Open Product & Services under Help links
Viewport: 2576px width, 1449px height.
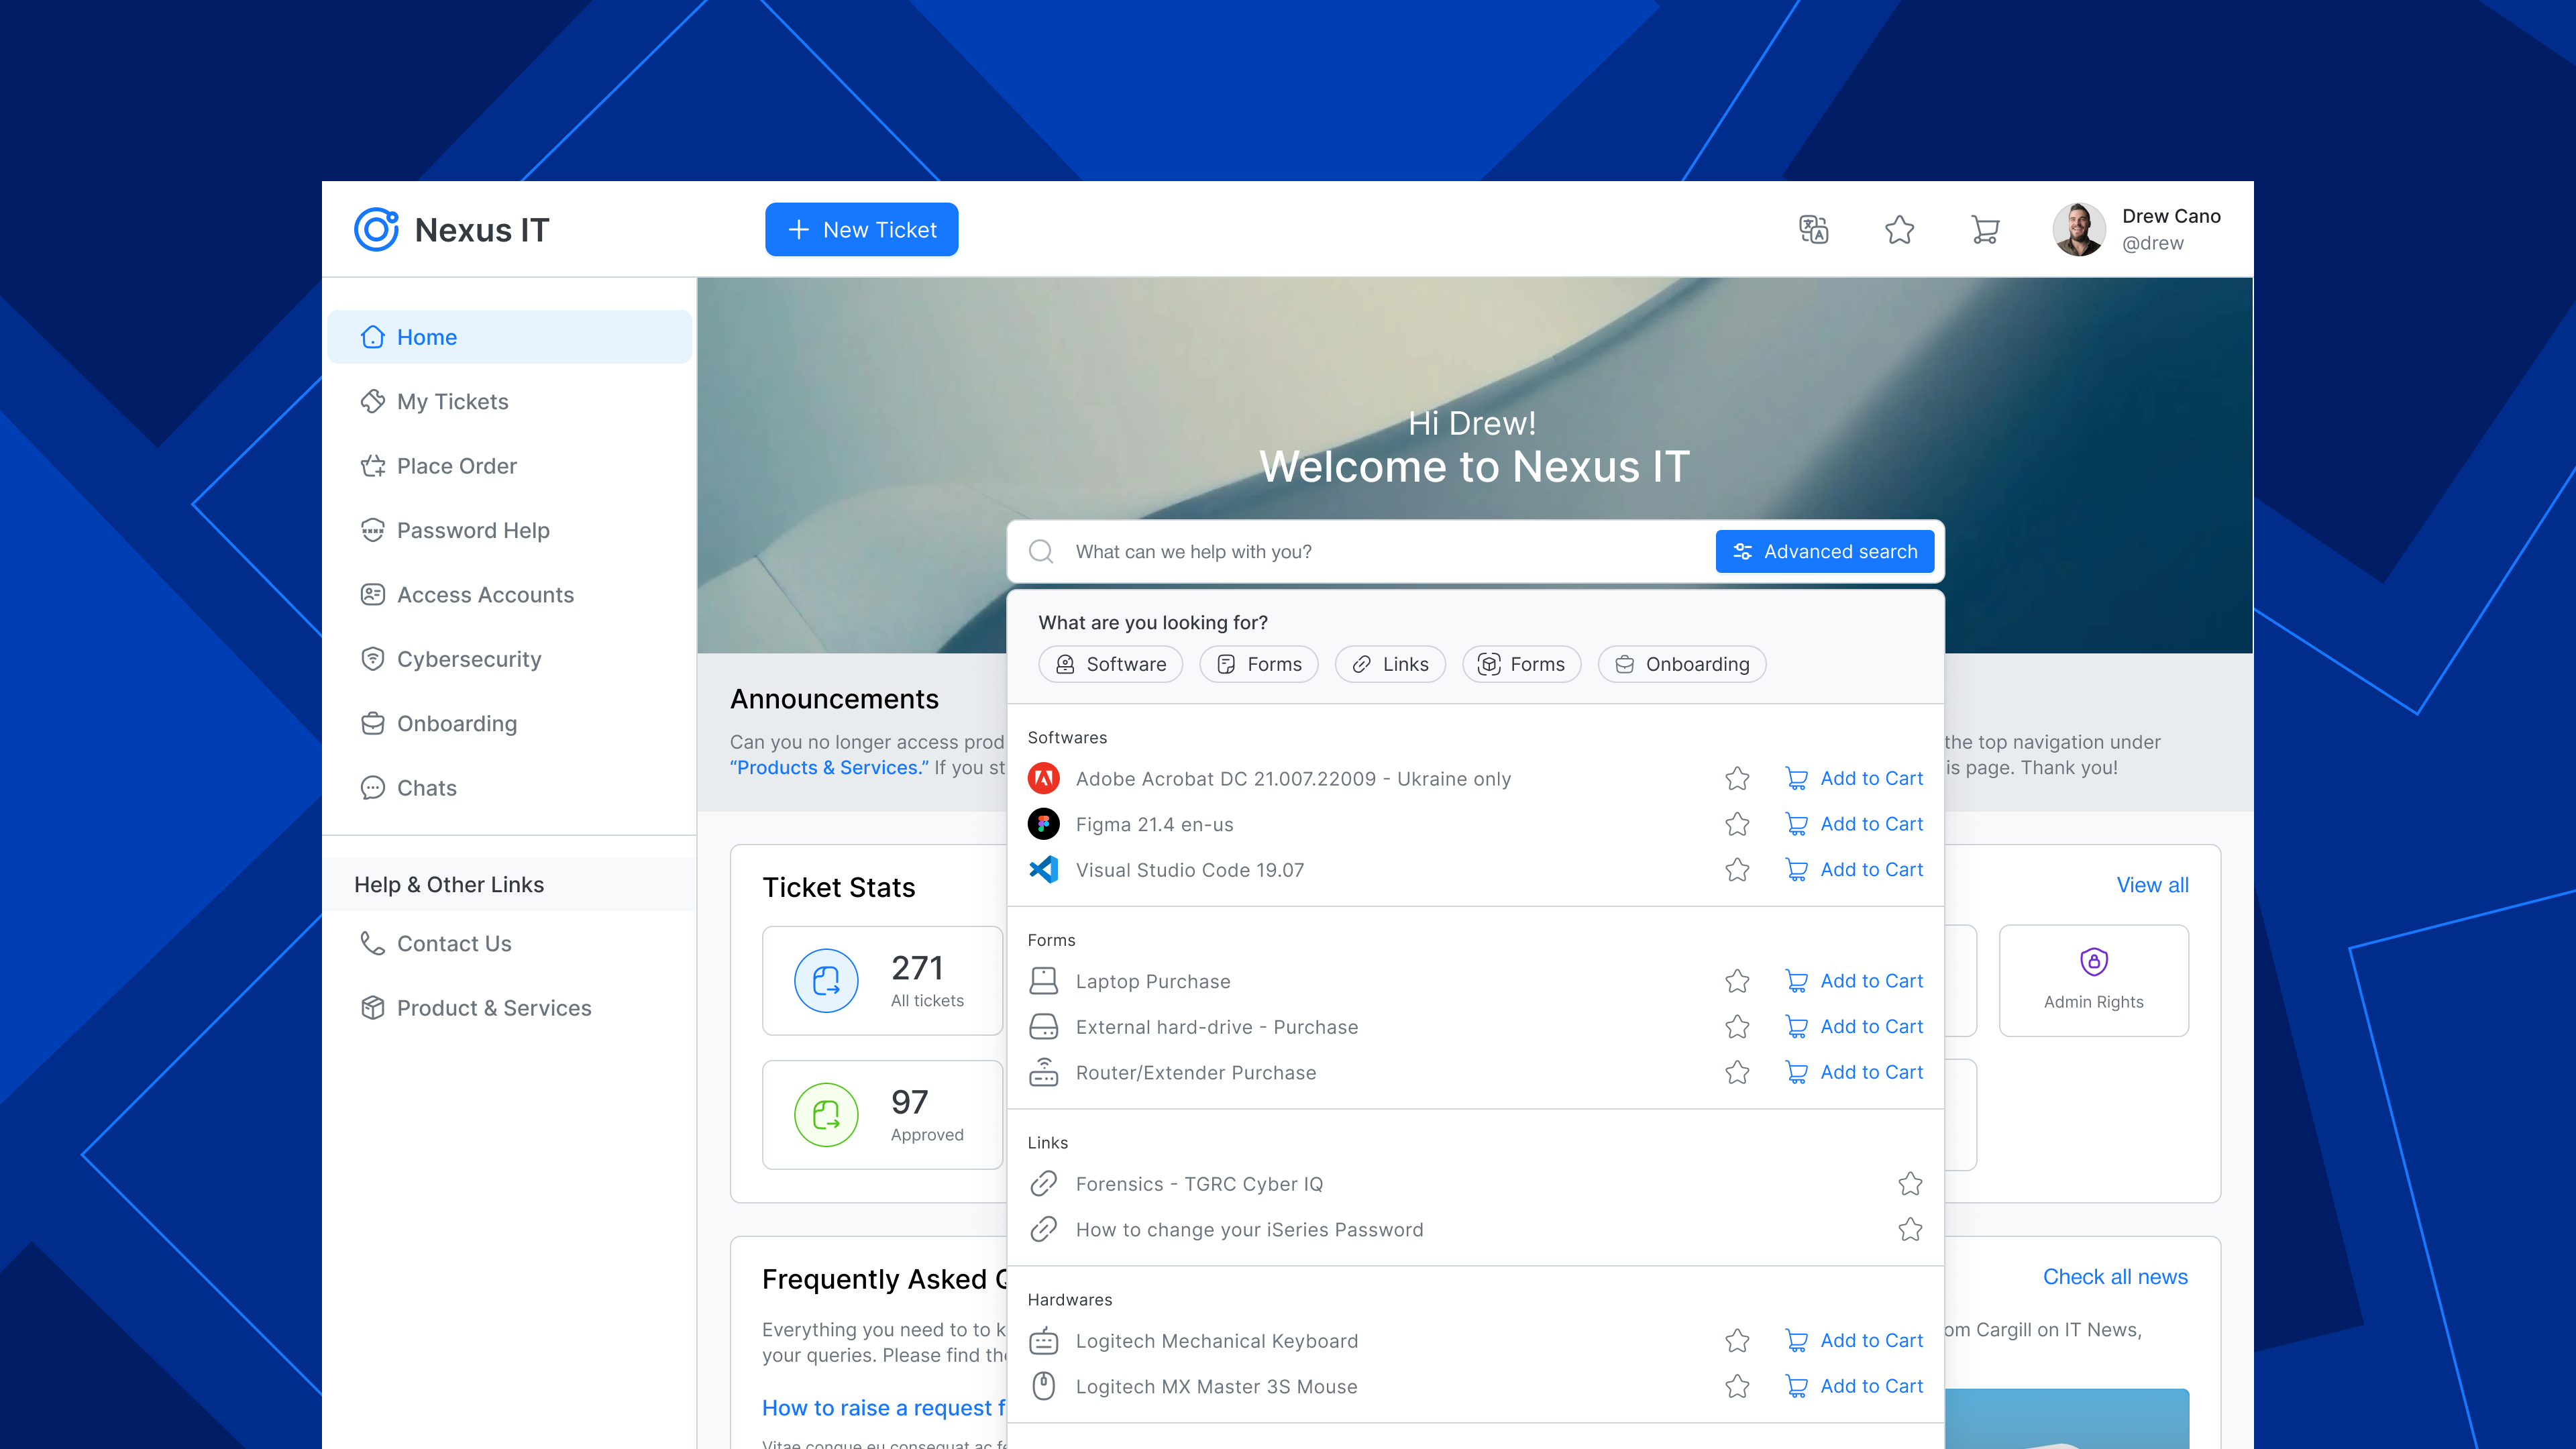tap(494, 1008)
